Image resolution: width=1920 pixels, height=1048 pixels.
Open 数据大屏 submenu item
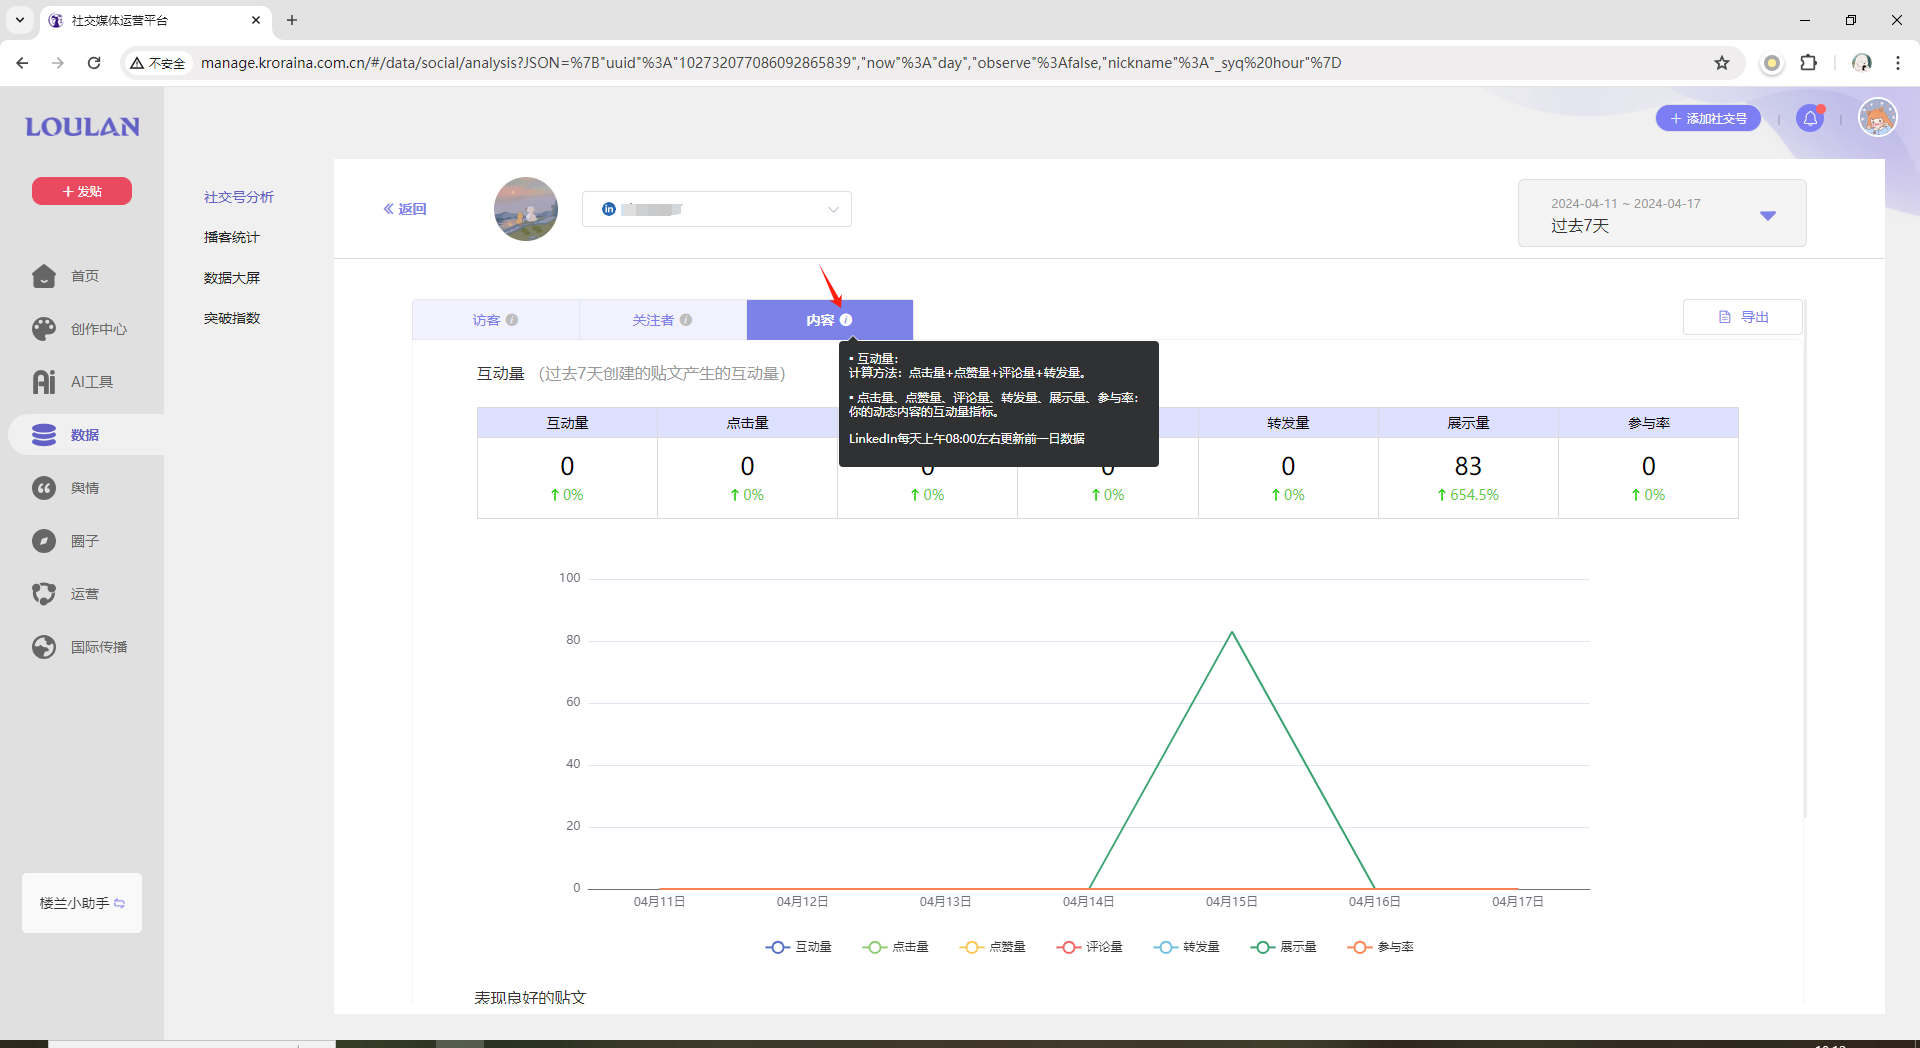[x=231, y=278]
